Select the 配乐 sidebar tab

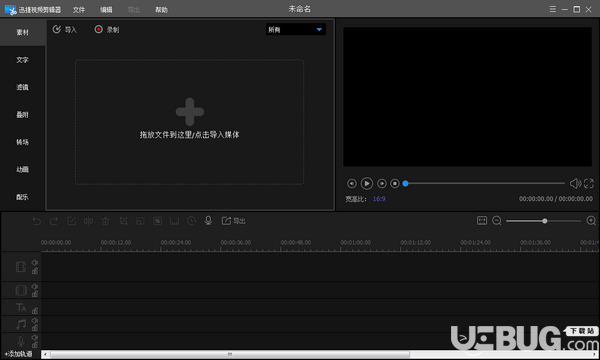(23, 197)
